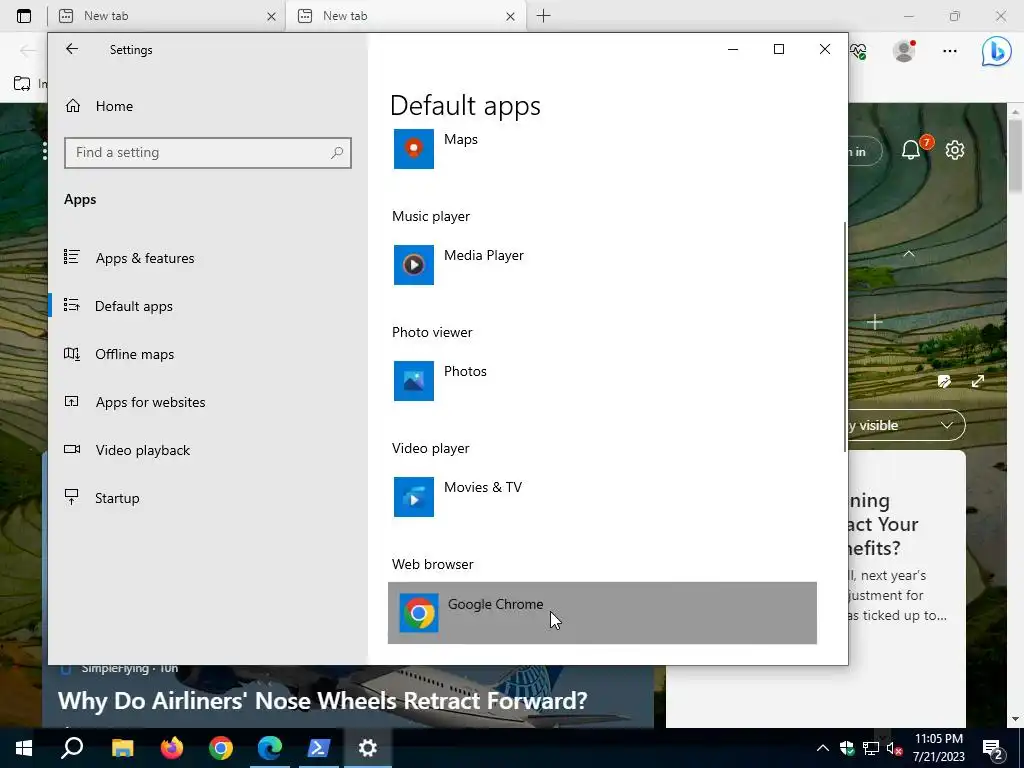Open Video playback settings

point(142,450)
